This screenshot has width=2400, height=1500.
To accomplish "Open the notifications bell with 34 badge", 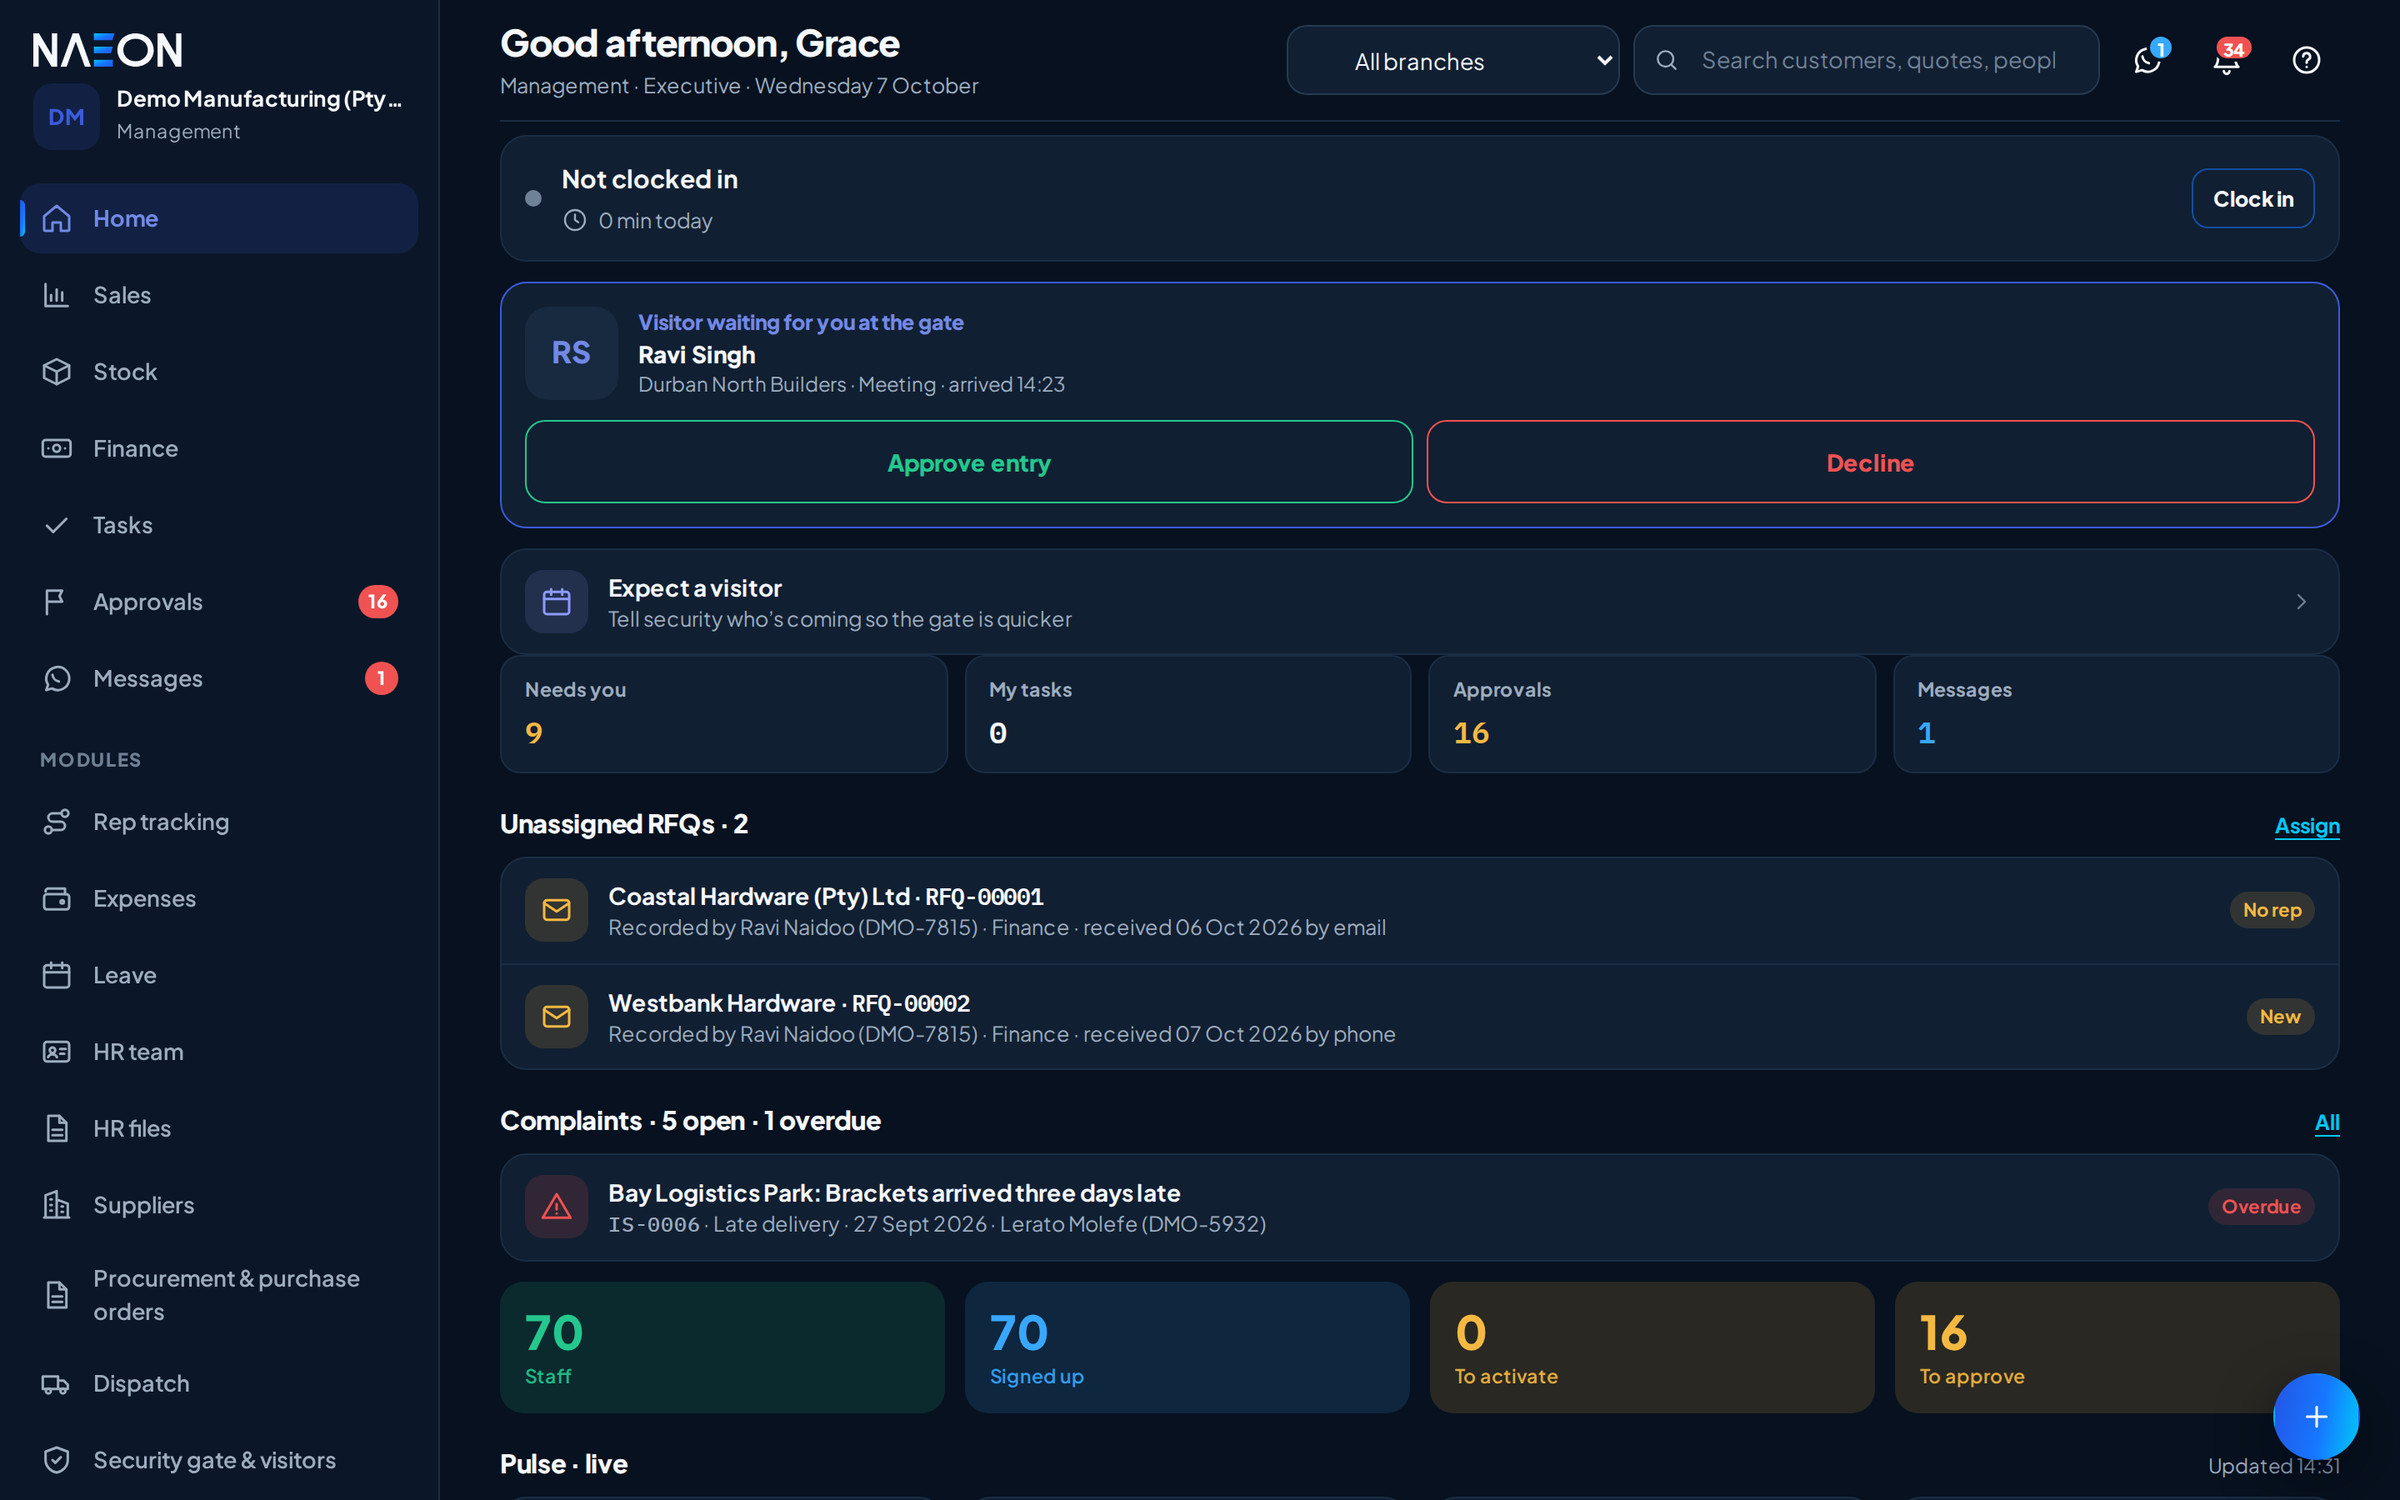I will (x=2227, y=60).
